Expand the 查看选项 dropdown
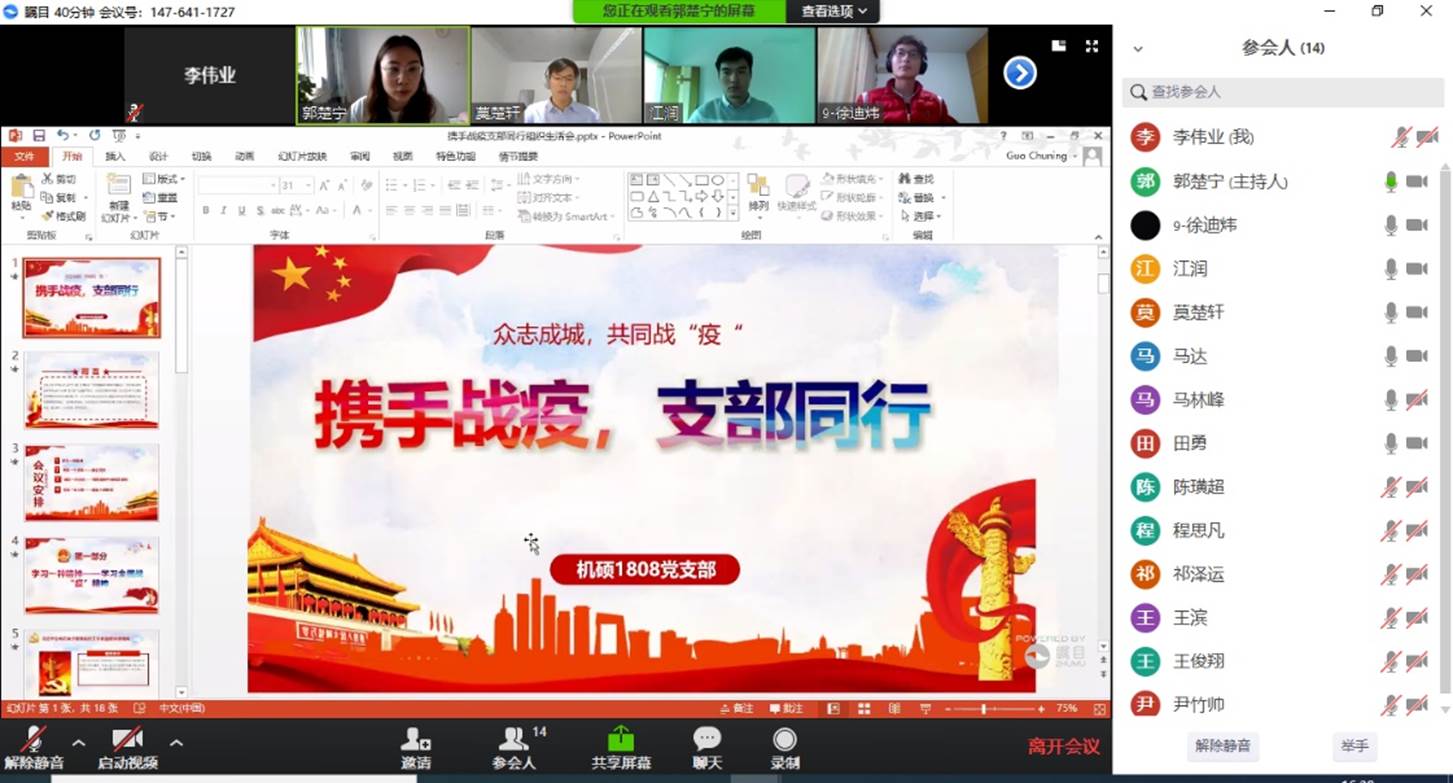Viewport: 1453px width, 783px height. click(833, 11)
